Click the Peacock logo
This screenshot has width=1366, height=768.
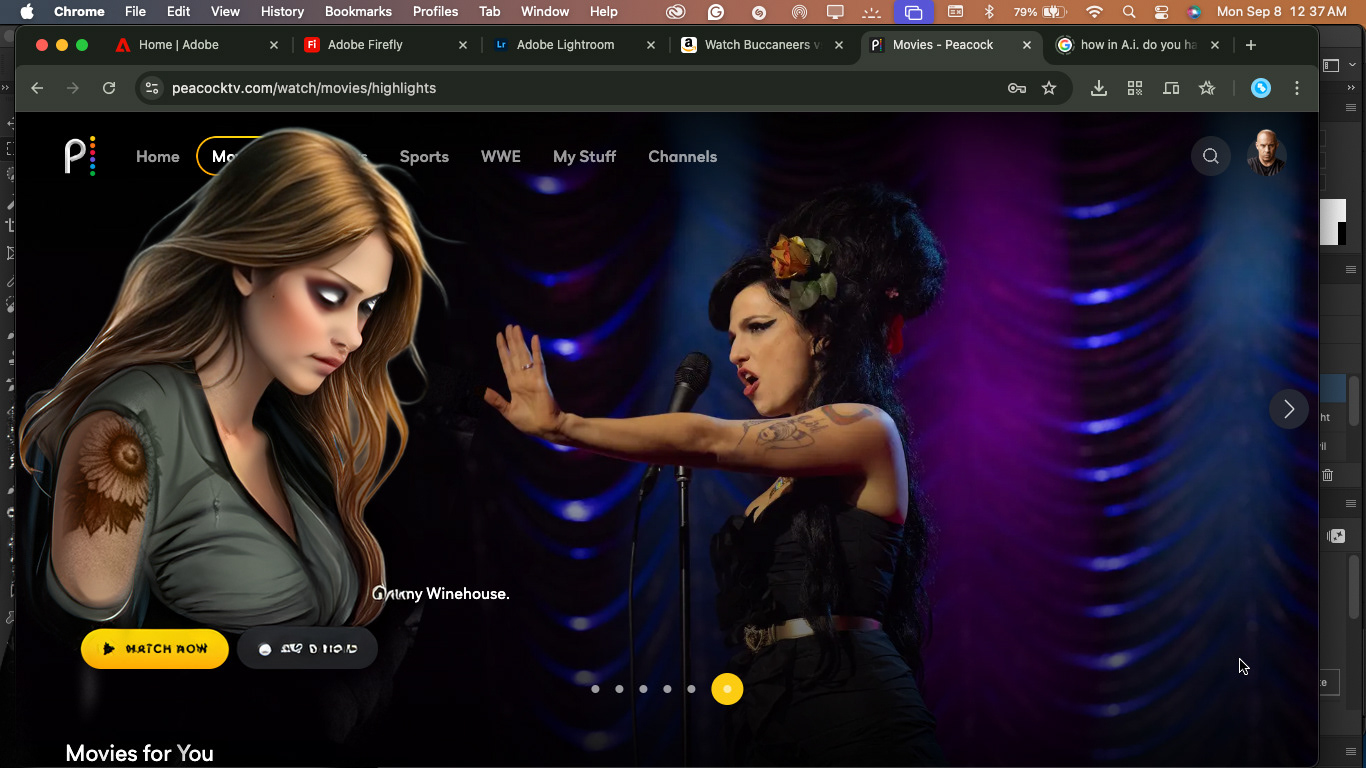[x=80, y=156]
